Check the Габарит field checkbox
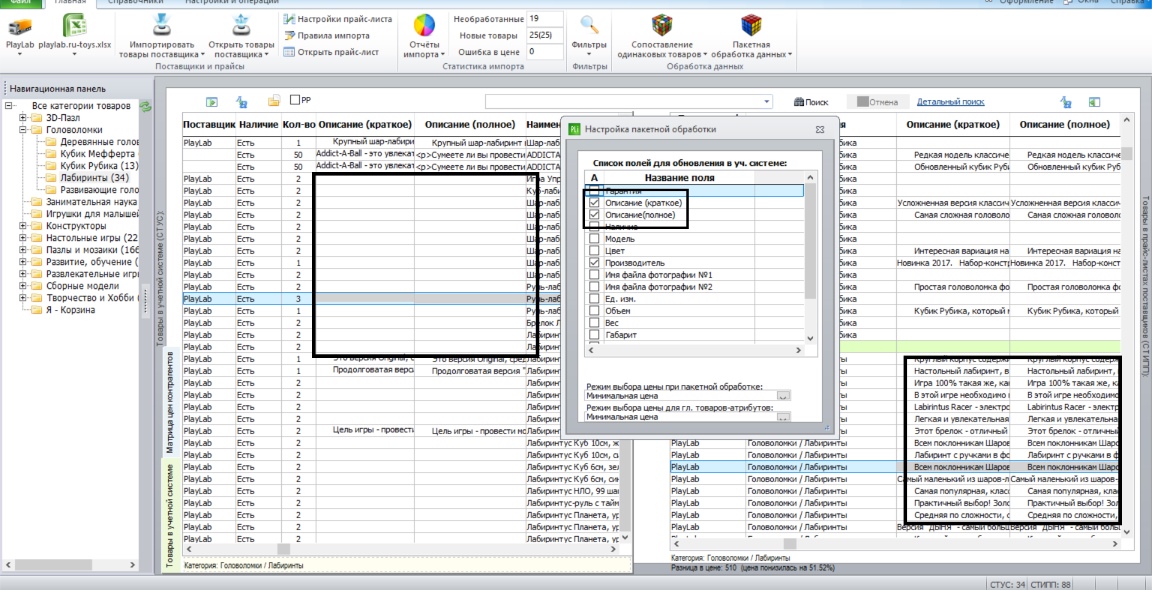The image size is (1152, 590). 594,335
